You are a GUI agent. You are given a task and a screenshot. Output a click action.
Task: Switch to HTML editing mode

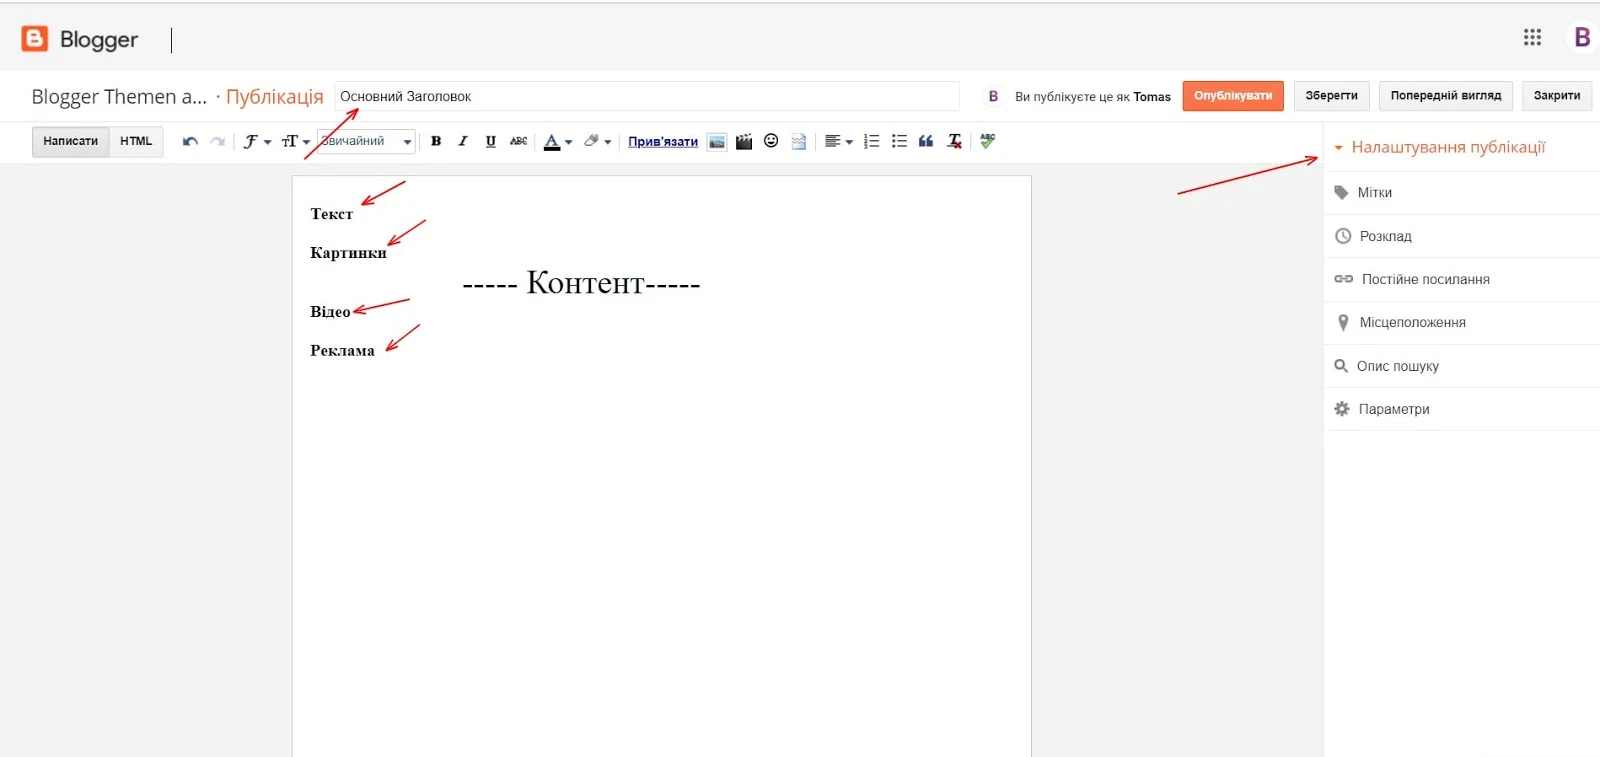[136, 141]
